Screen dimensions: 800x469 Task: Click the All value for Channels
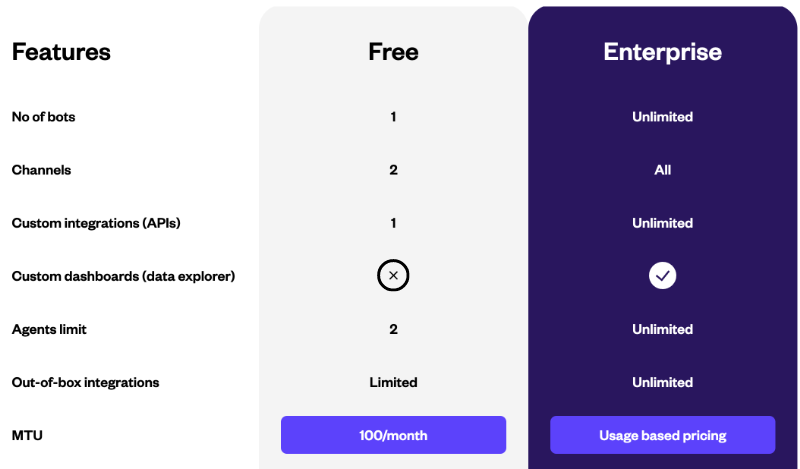(x=662, y=170)
